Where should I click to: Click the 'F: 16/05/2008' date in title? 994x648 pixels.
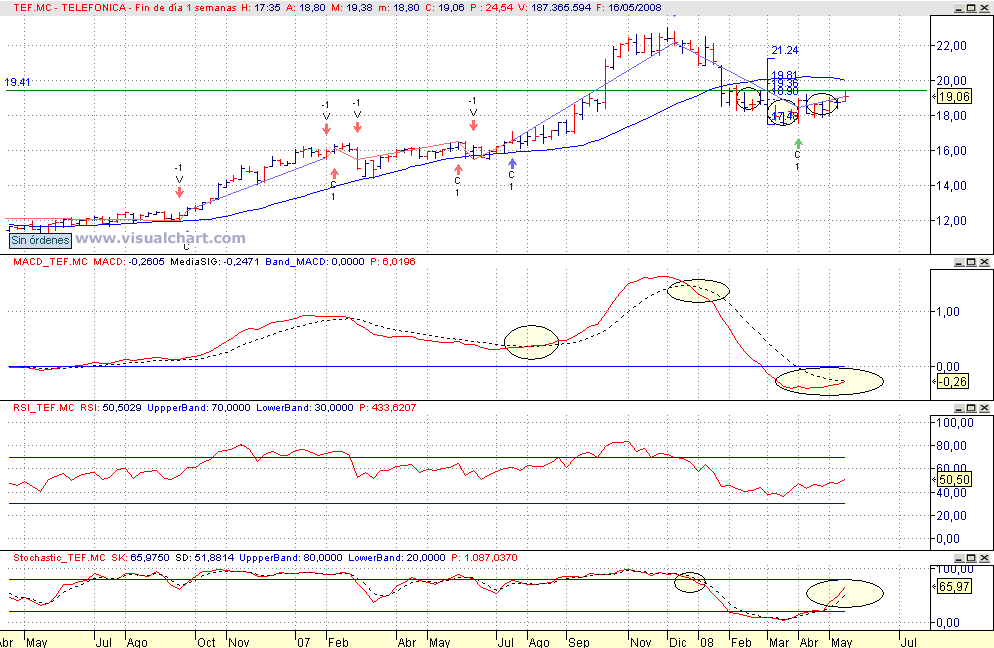(x=628, y=8)
